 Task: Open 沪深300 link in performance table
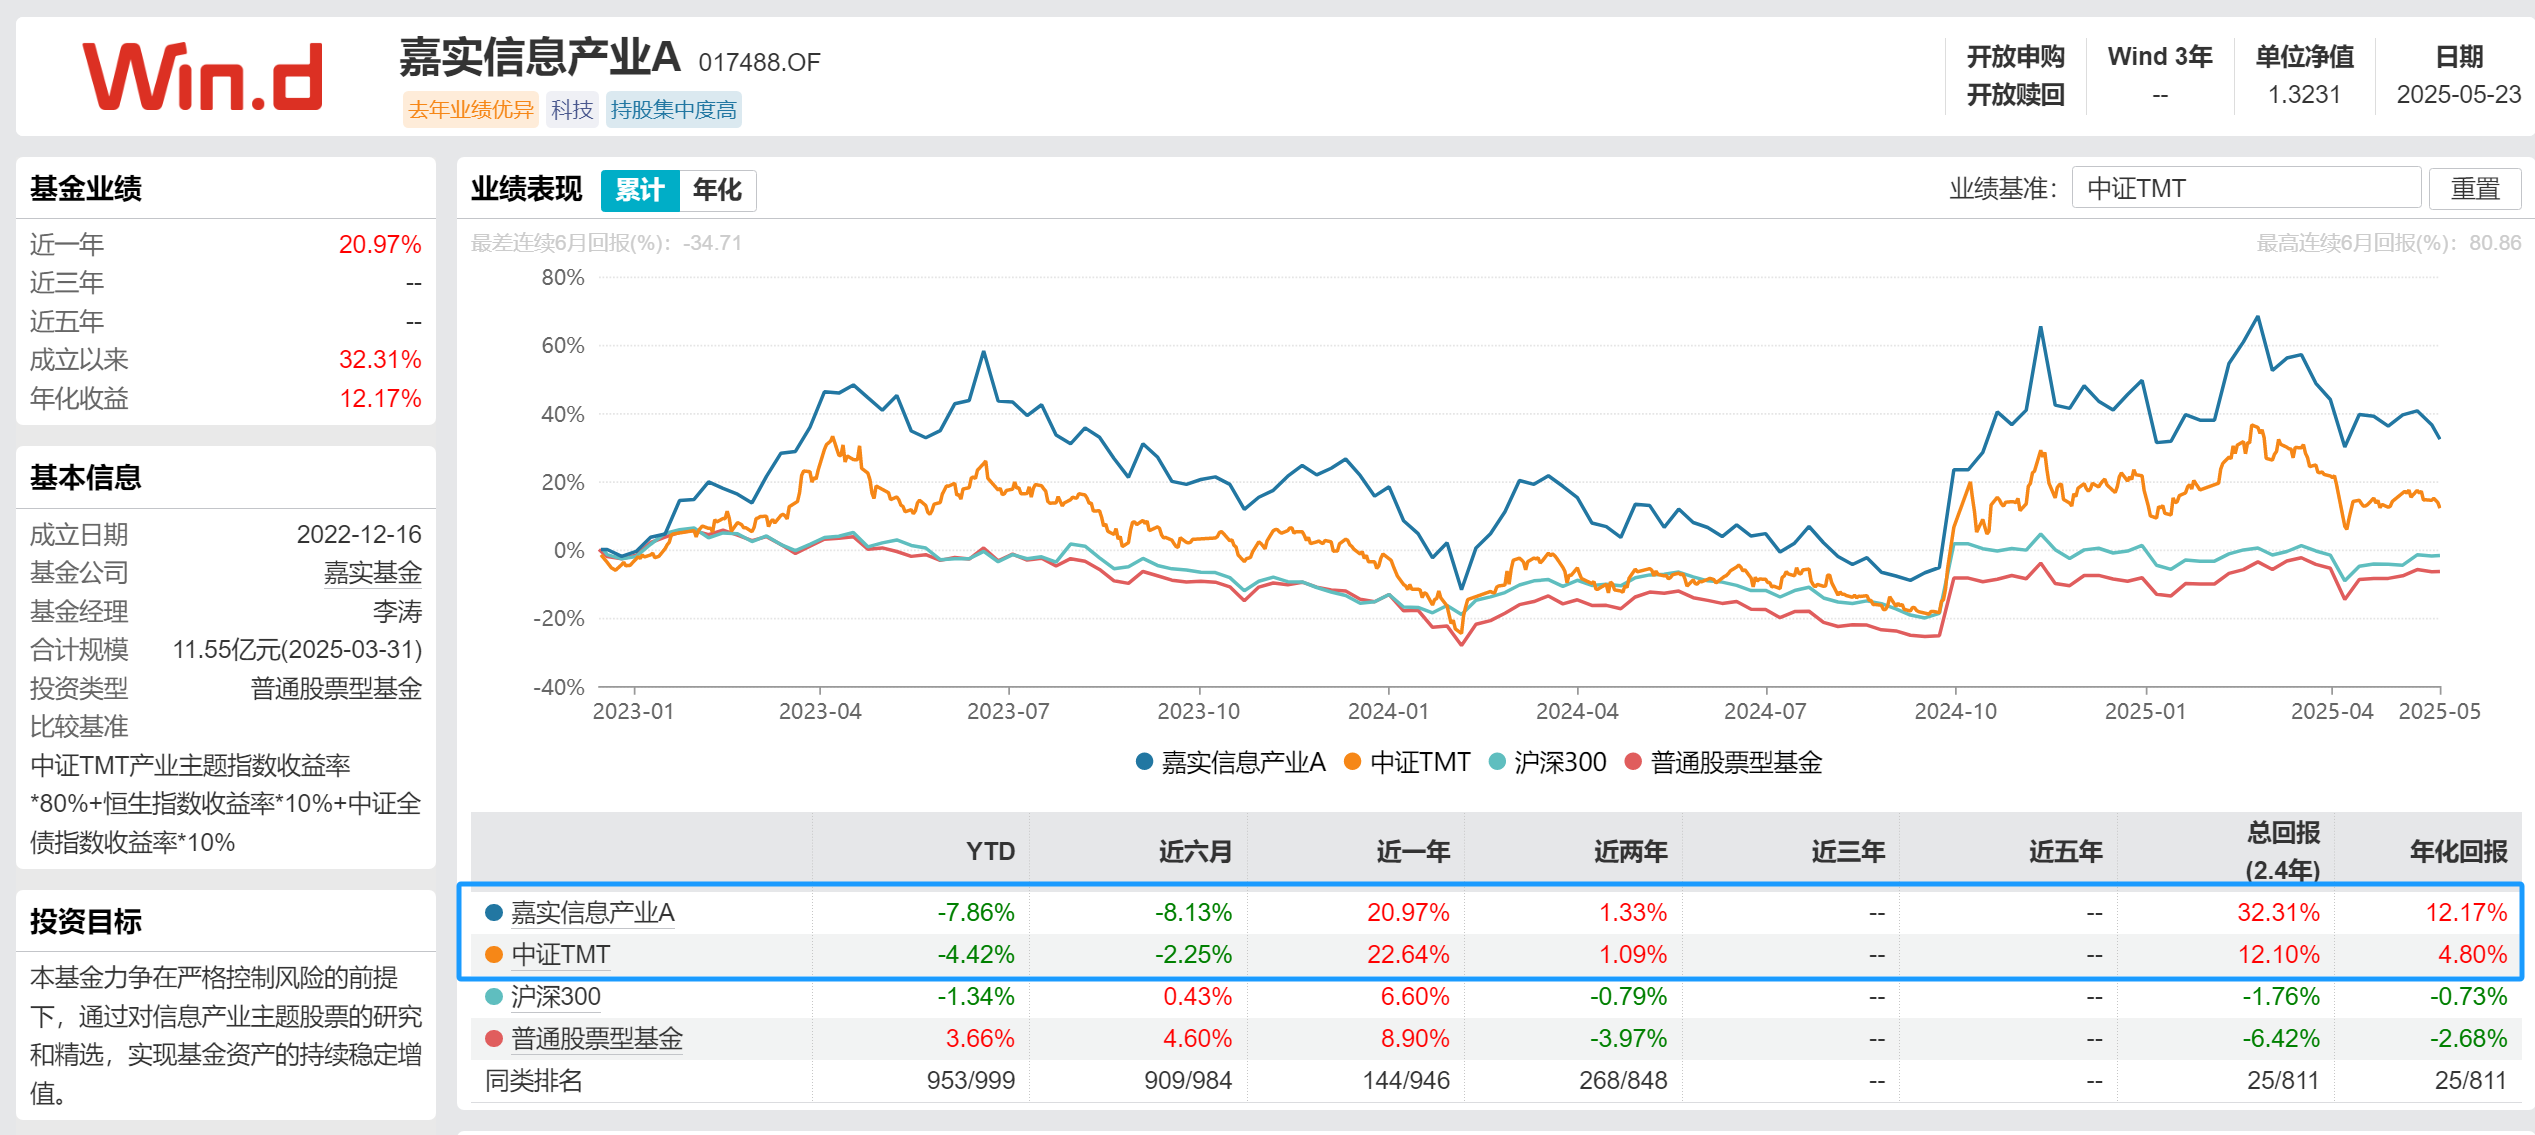(556, 996)
